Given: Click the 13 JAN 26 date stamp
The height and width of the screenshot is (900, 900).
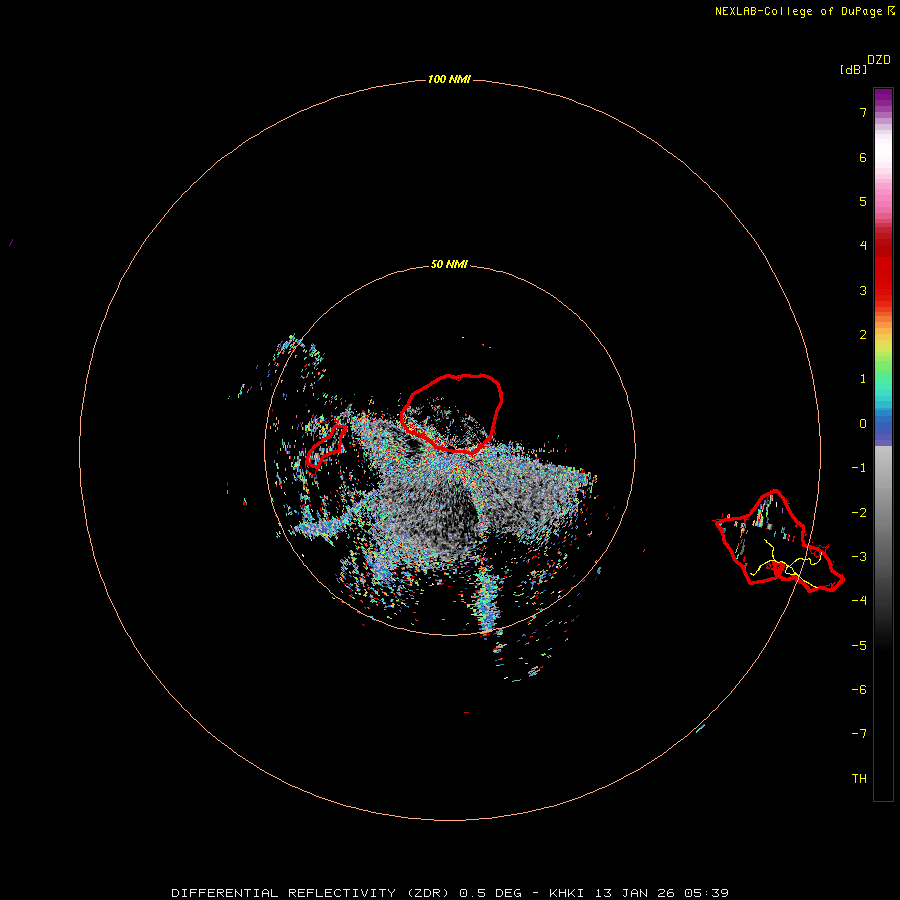Looking at the screenshot, I should coord(634,893).
